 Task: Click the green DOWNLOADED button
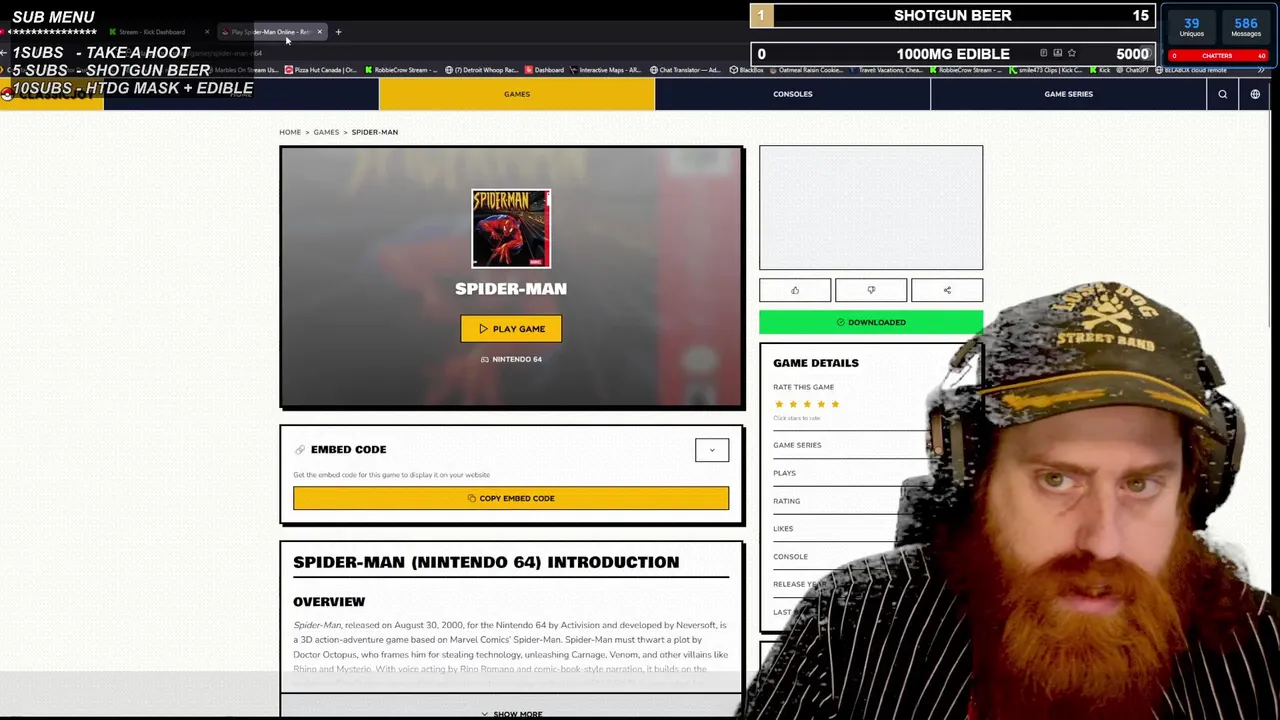pyautogui.click(x=871, y=322)
